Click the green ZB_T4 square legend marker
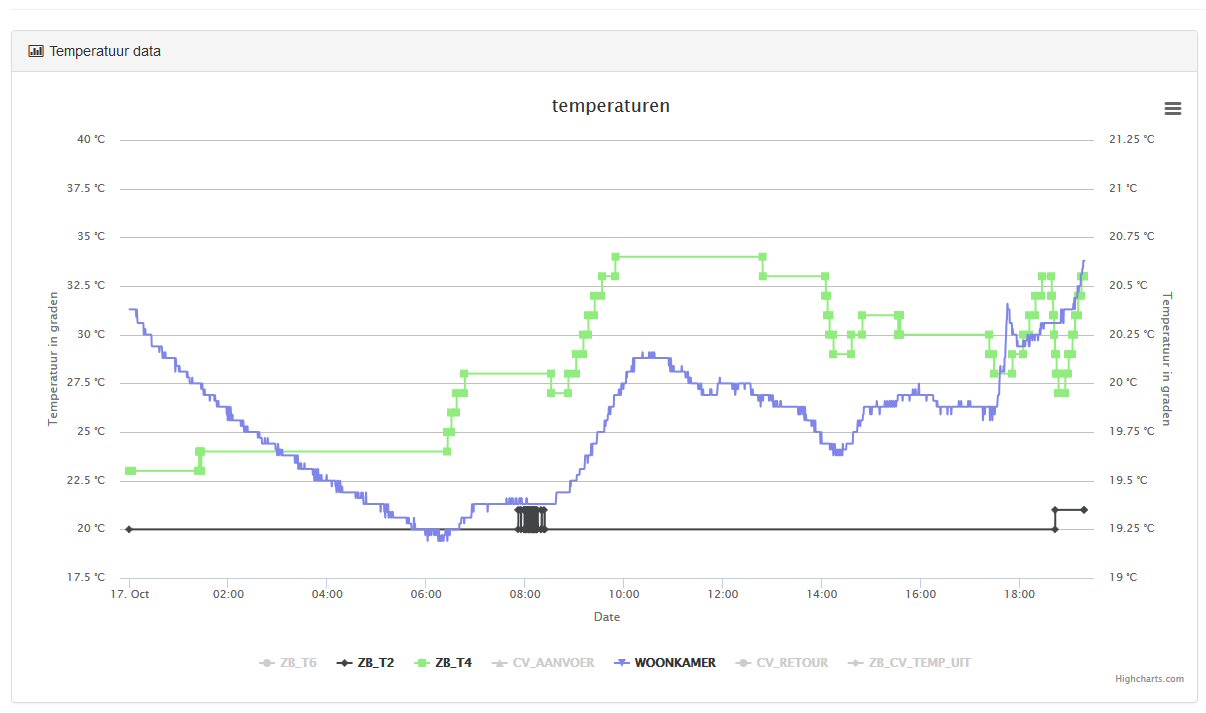Image resolution: width=1206 pixels, height=713 pixels. pos(422,663)
